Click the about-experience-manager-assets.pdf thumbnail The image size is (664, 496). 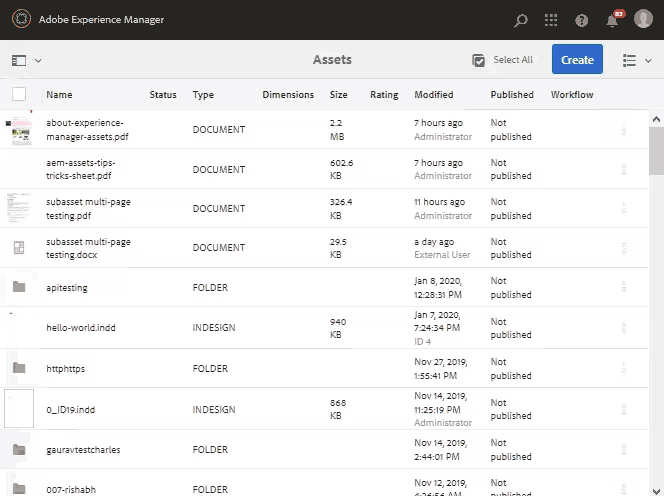tap(20, 130)
